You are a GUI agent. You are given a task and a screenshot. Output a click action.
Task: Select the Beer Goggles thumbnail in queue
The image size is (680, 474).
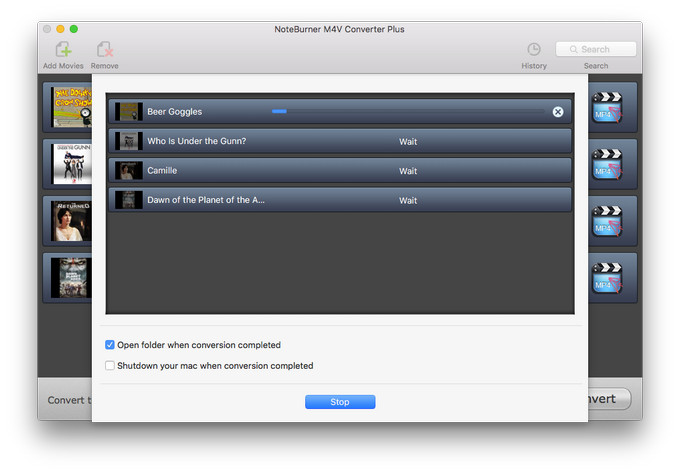pos(129,111)
